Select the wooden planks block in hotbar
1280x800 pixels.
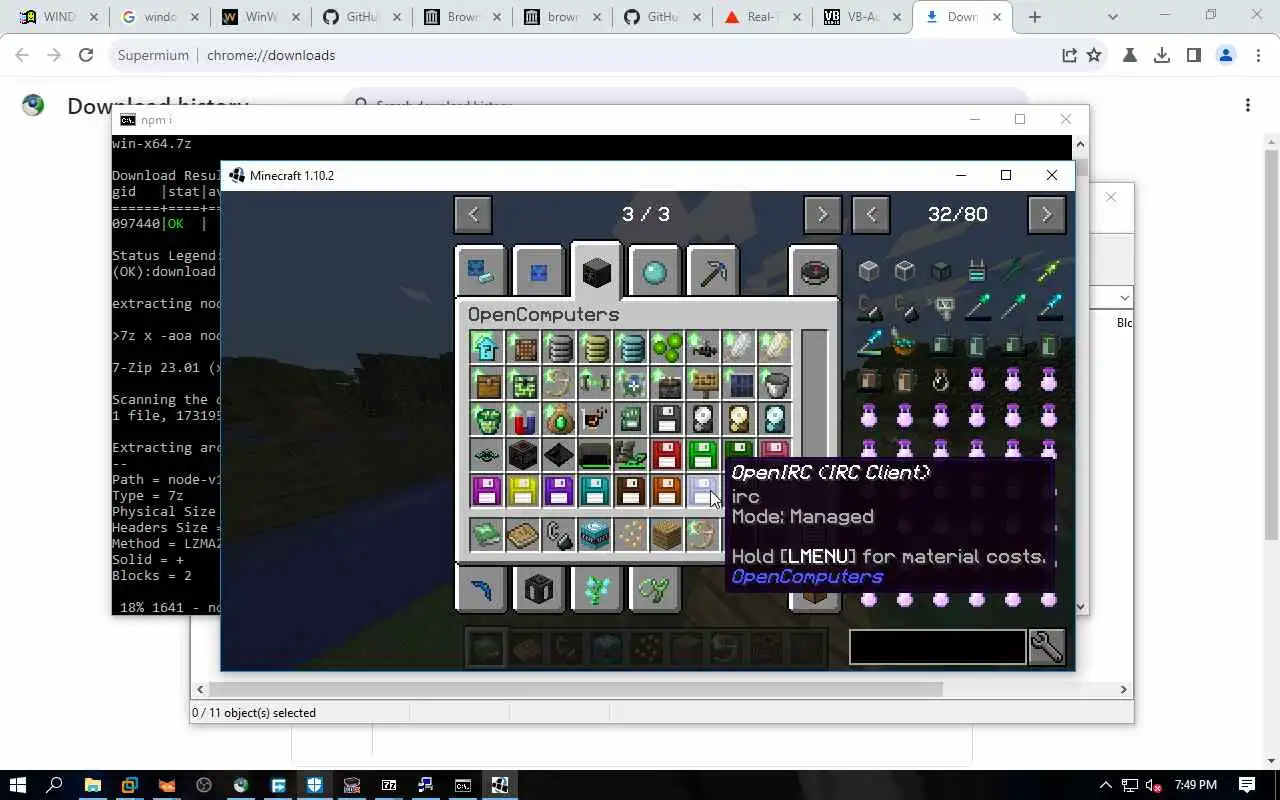coord(666,535)
